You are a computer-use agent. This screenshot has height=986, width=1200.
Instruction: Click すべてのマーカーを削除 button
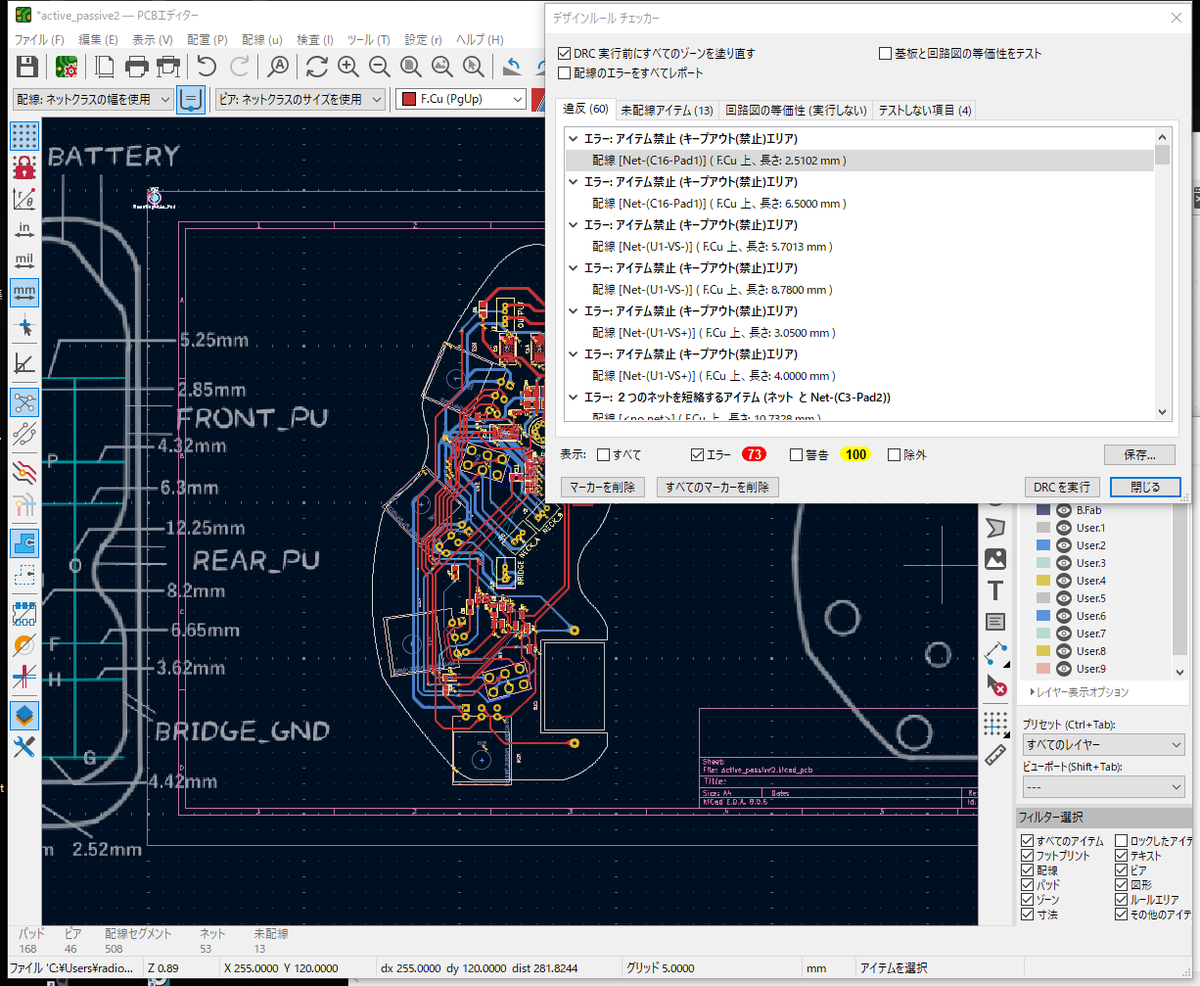point(717,487)
